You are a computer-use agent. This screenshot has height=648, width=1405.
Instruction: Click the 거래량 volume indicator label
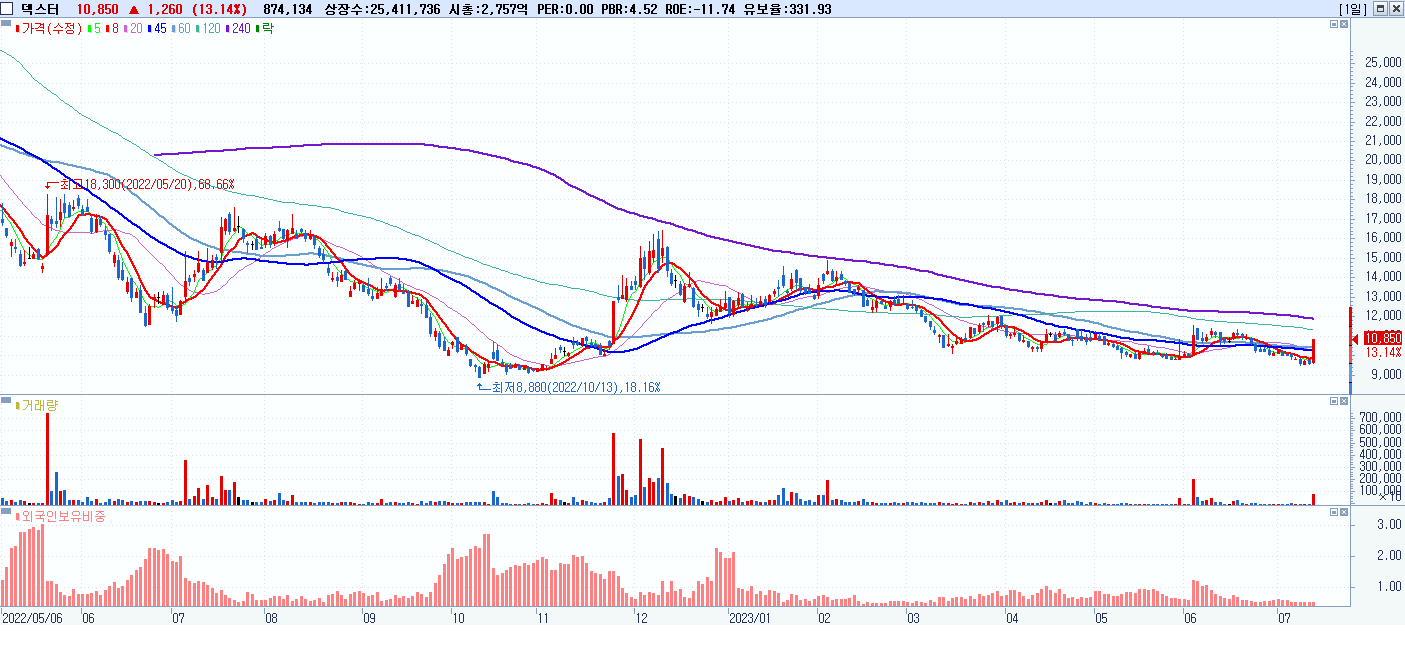point(38,405)
